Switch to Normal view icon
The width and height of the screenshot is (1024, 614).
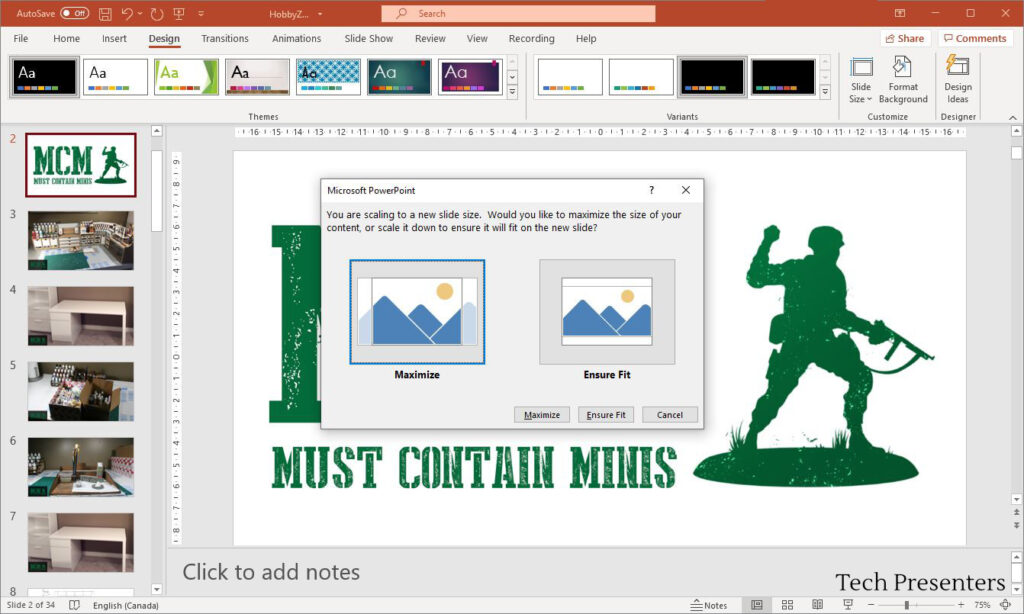pos(756,605)
